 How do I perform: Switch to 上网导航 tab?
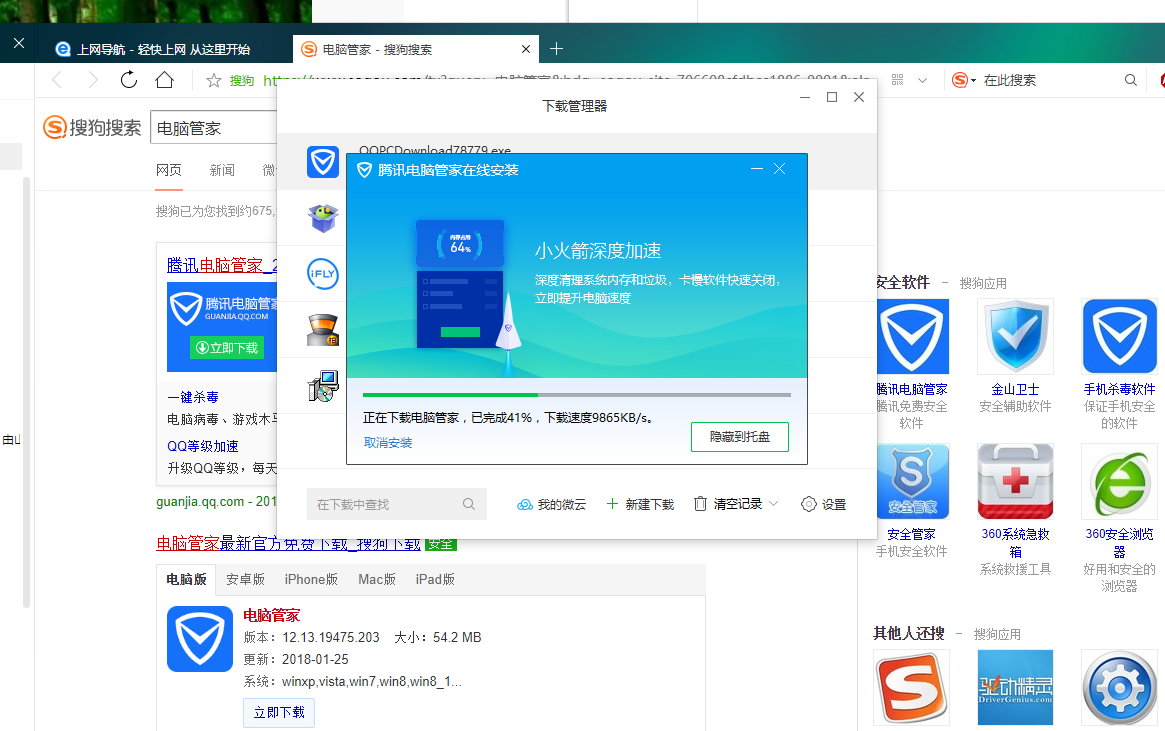pos(163,49)
